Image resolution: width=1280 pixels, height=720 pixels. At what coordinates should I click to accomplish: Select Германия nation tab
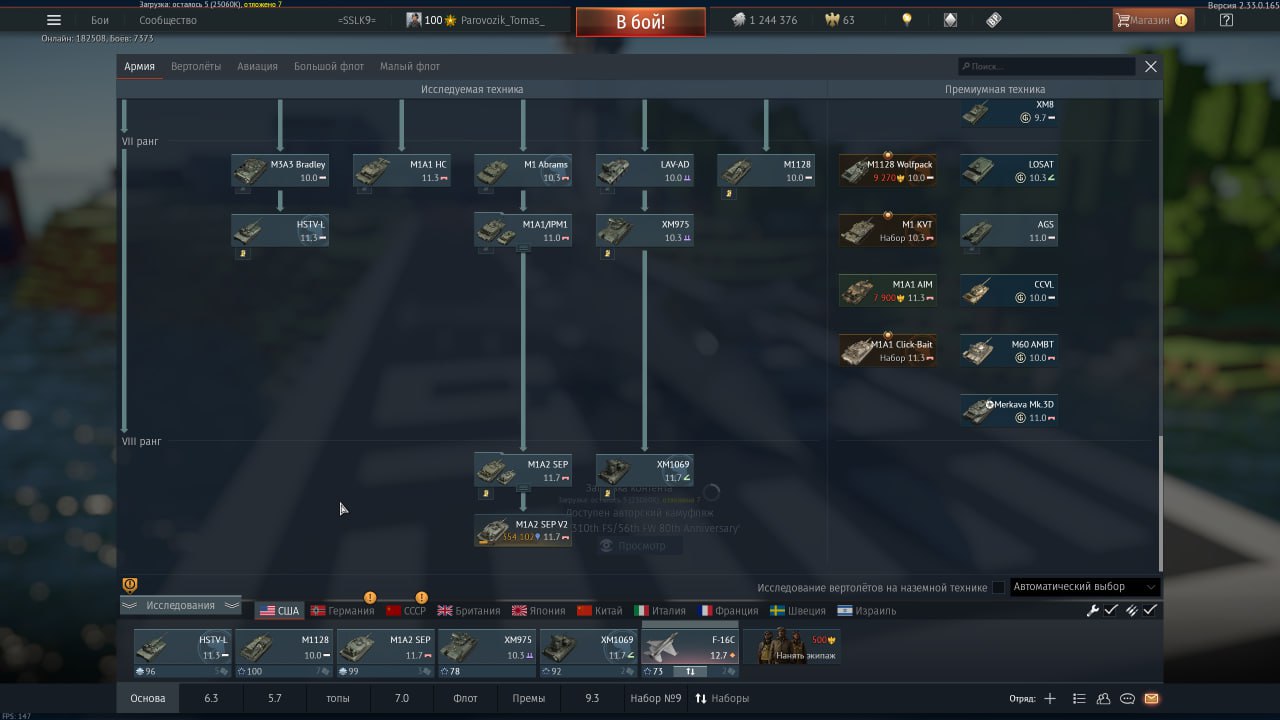tap(343, 610)
